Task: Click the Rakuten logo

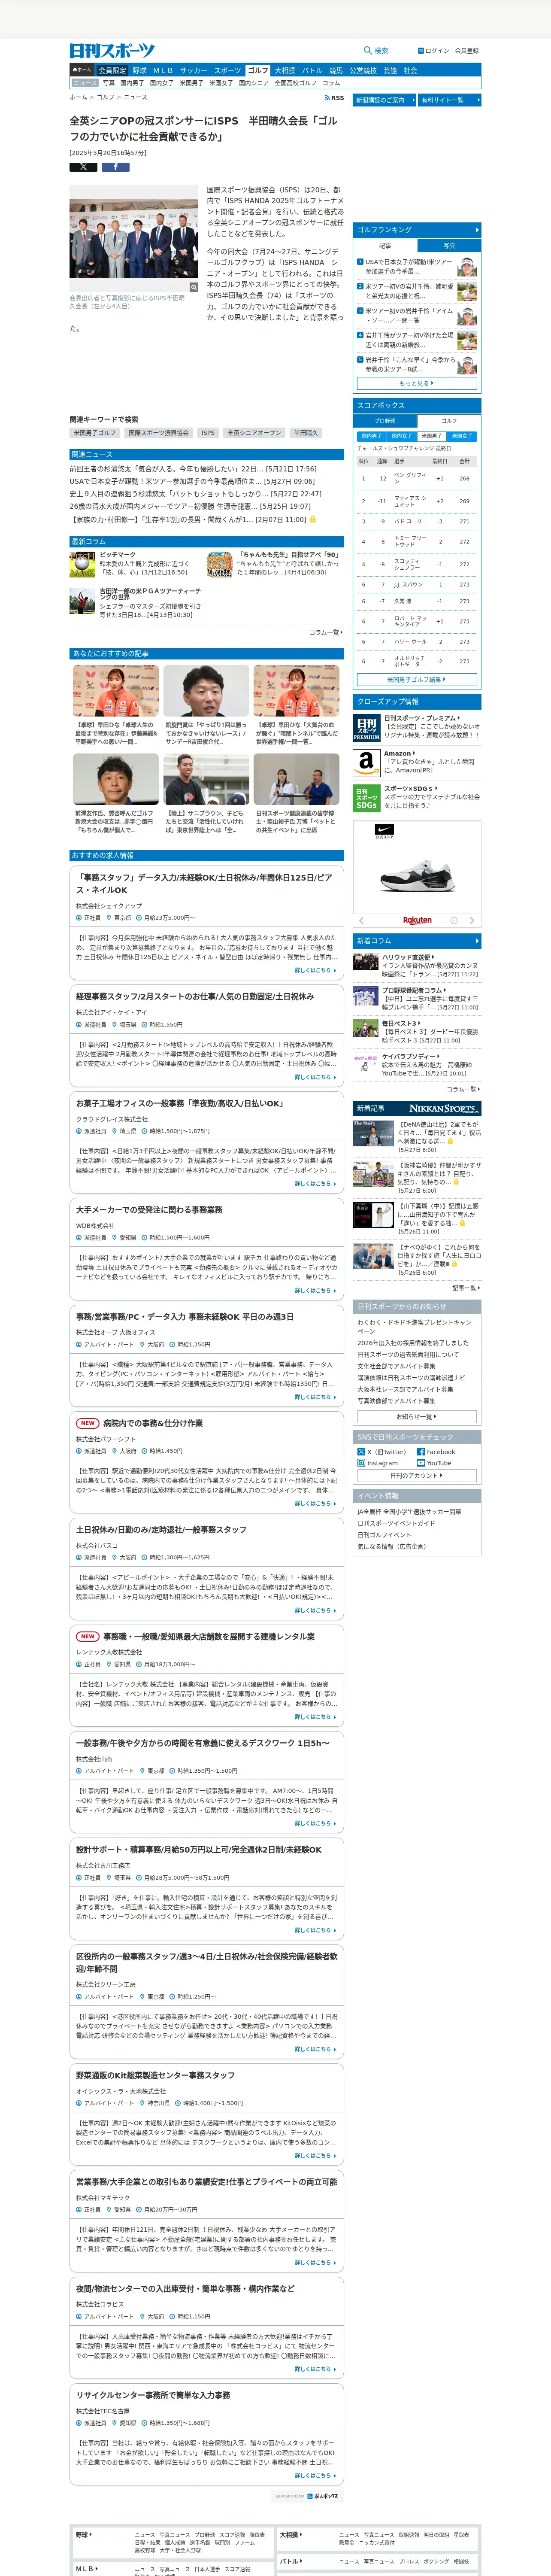Action: tap(417, 920)
